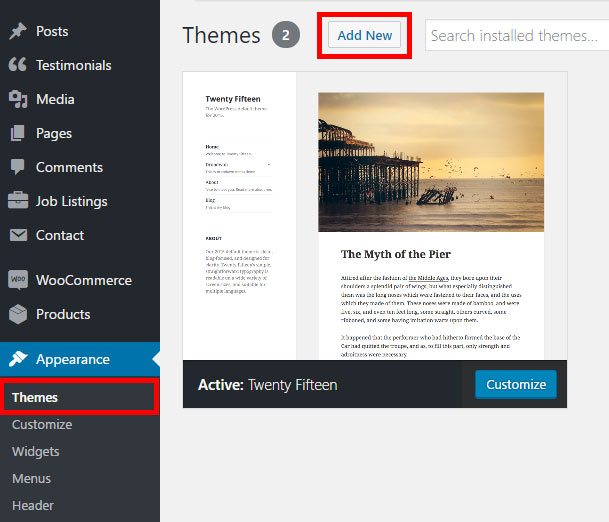This screenshot has width=609, height=522.
Task: Click the Pages icon in sidebar
Action: (x=18, y=133)
